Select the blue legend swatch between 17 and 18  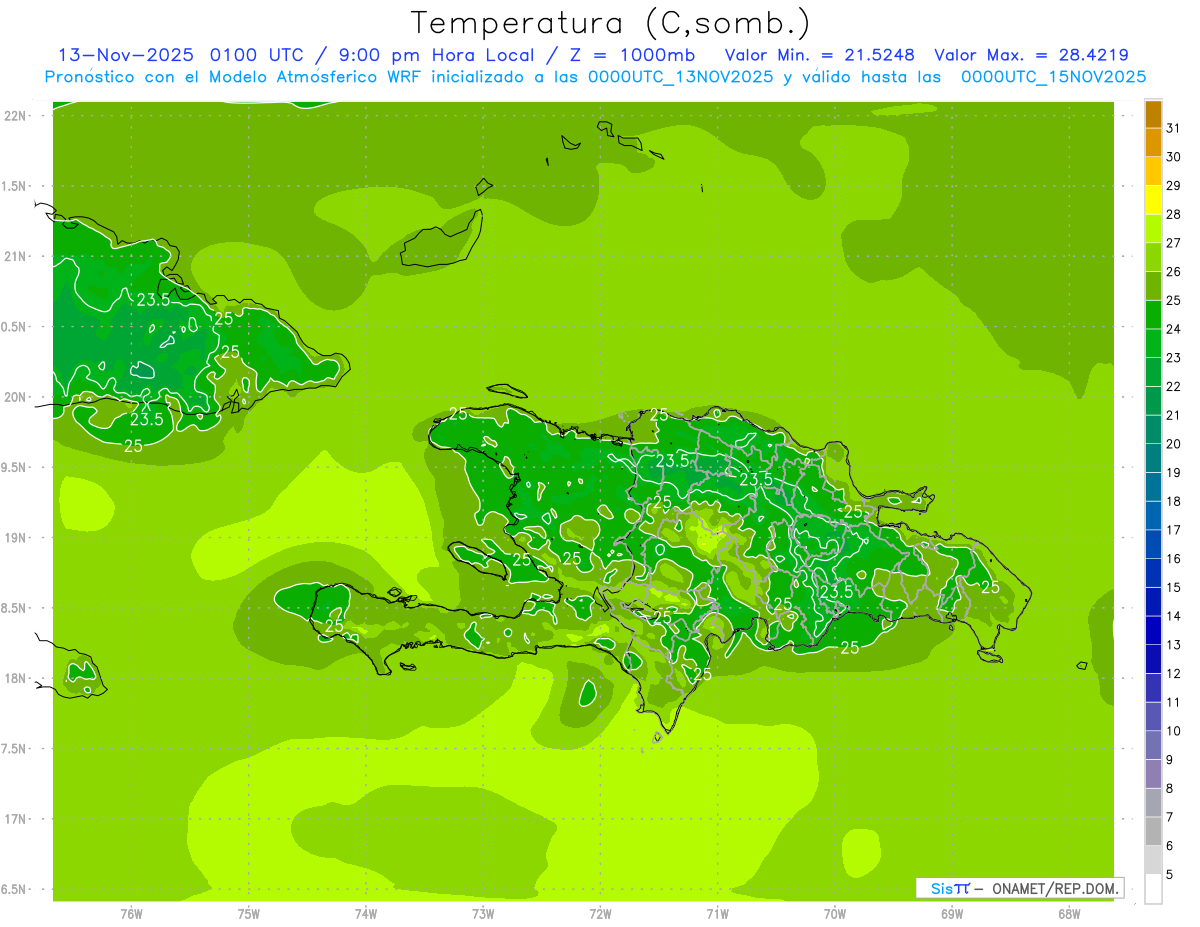[1153, 516]
